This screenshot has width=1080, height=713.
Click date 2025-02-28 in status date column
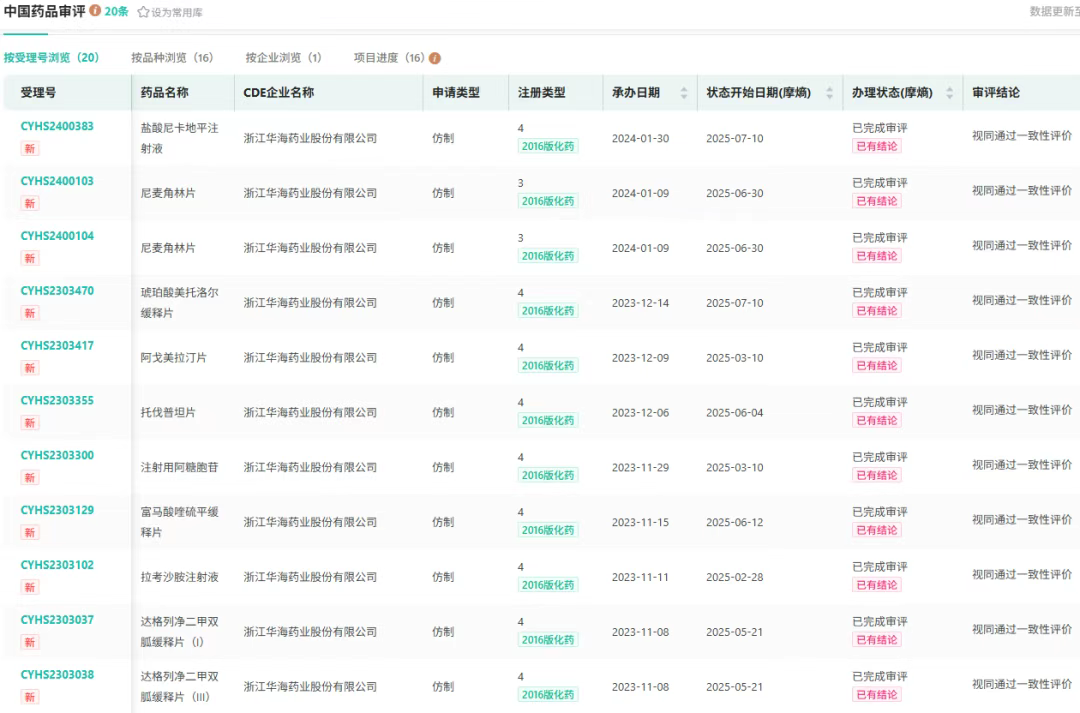coord(734,577)
